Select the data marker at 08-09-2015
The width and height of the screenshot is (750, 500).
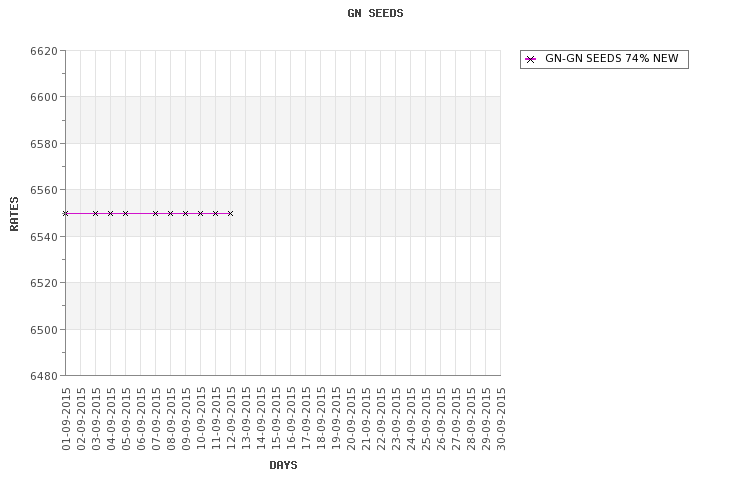(170, 213)
